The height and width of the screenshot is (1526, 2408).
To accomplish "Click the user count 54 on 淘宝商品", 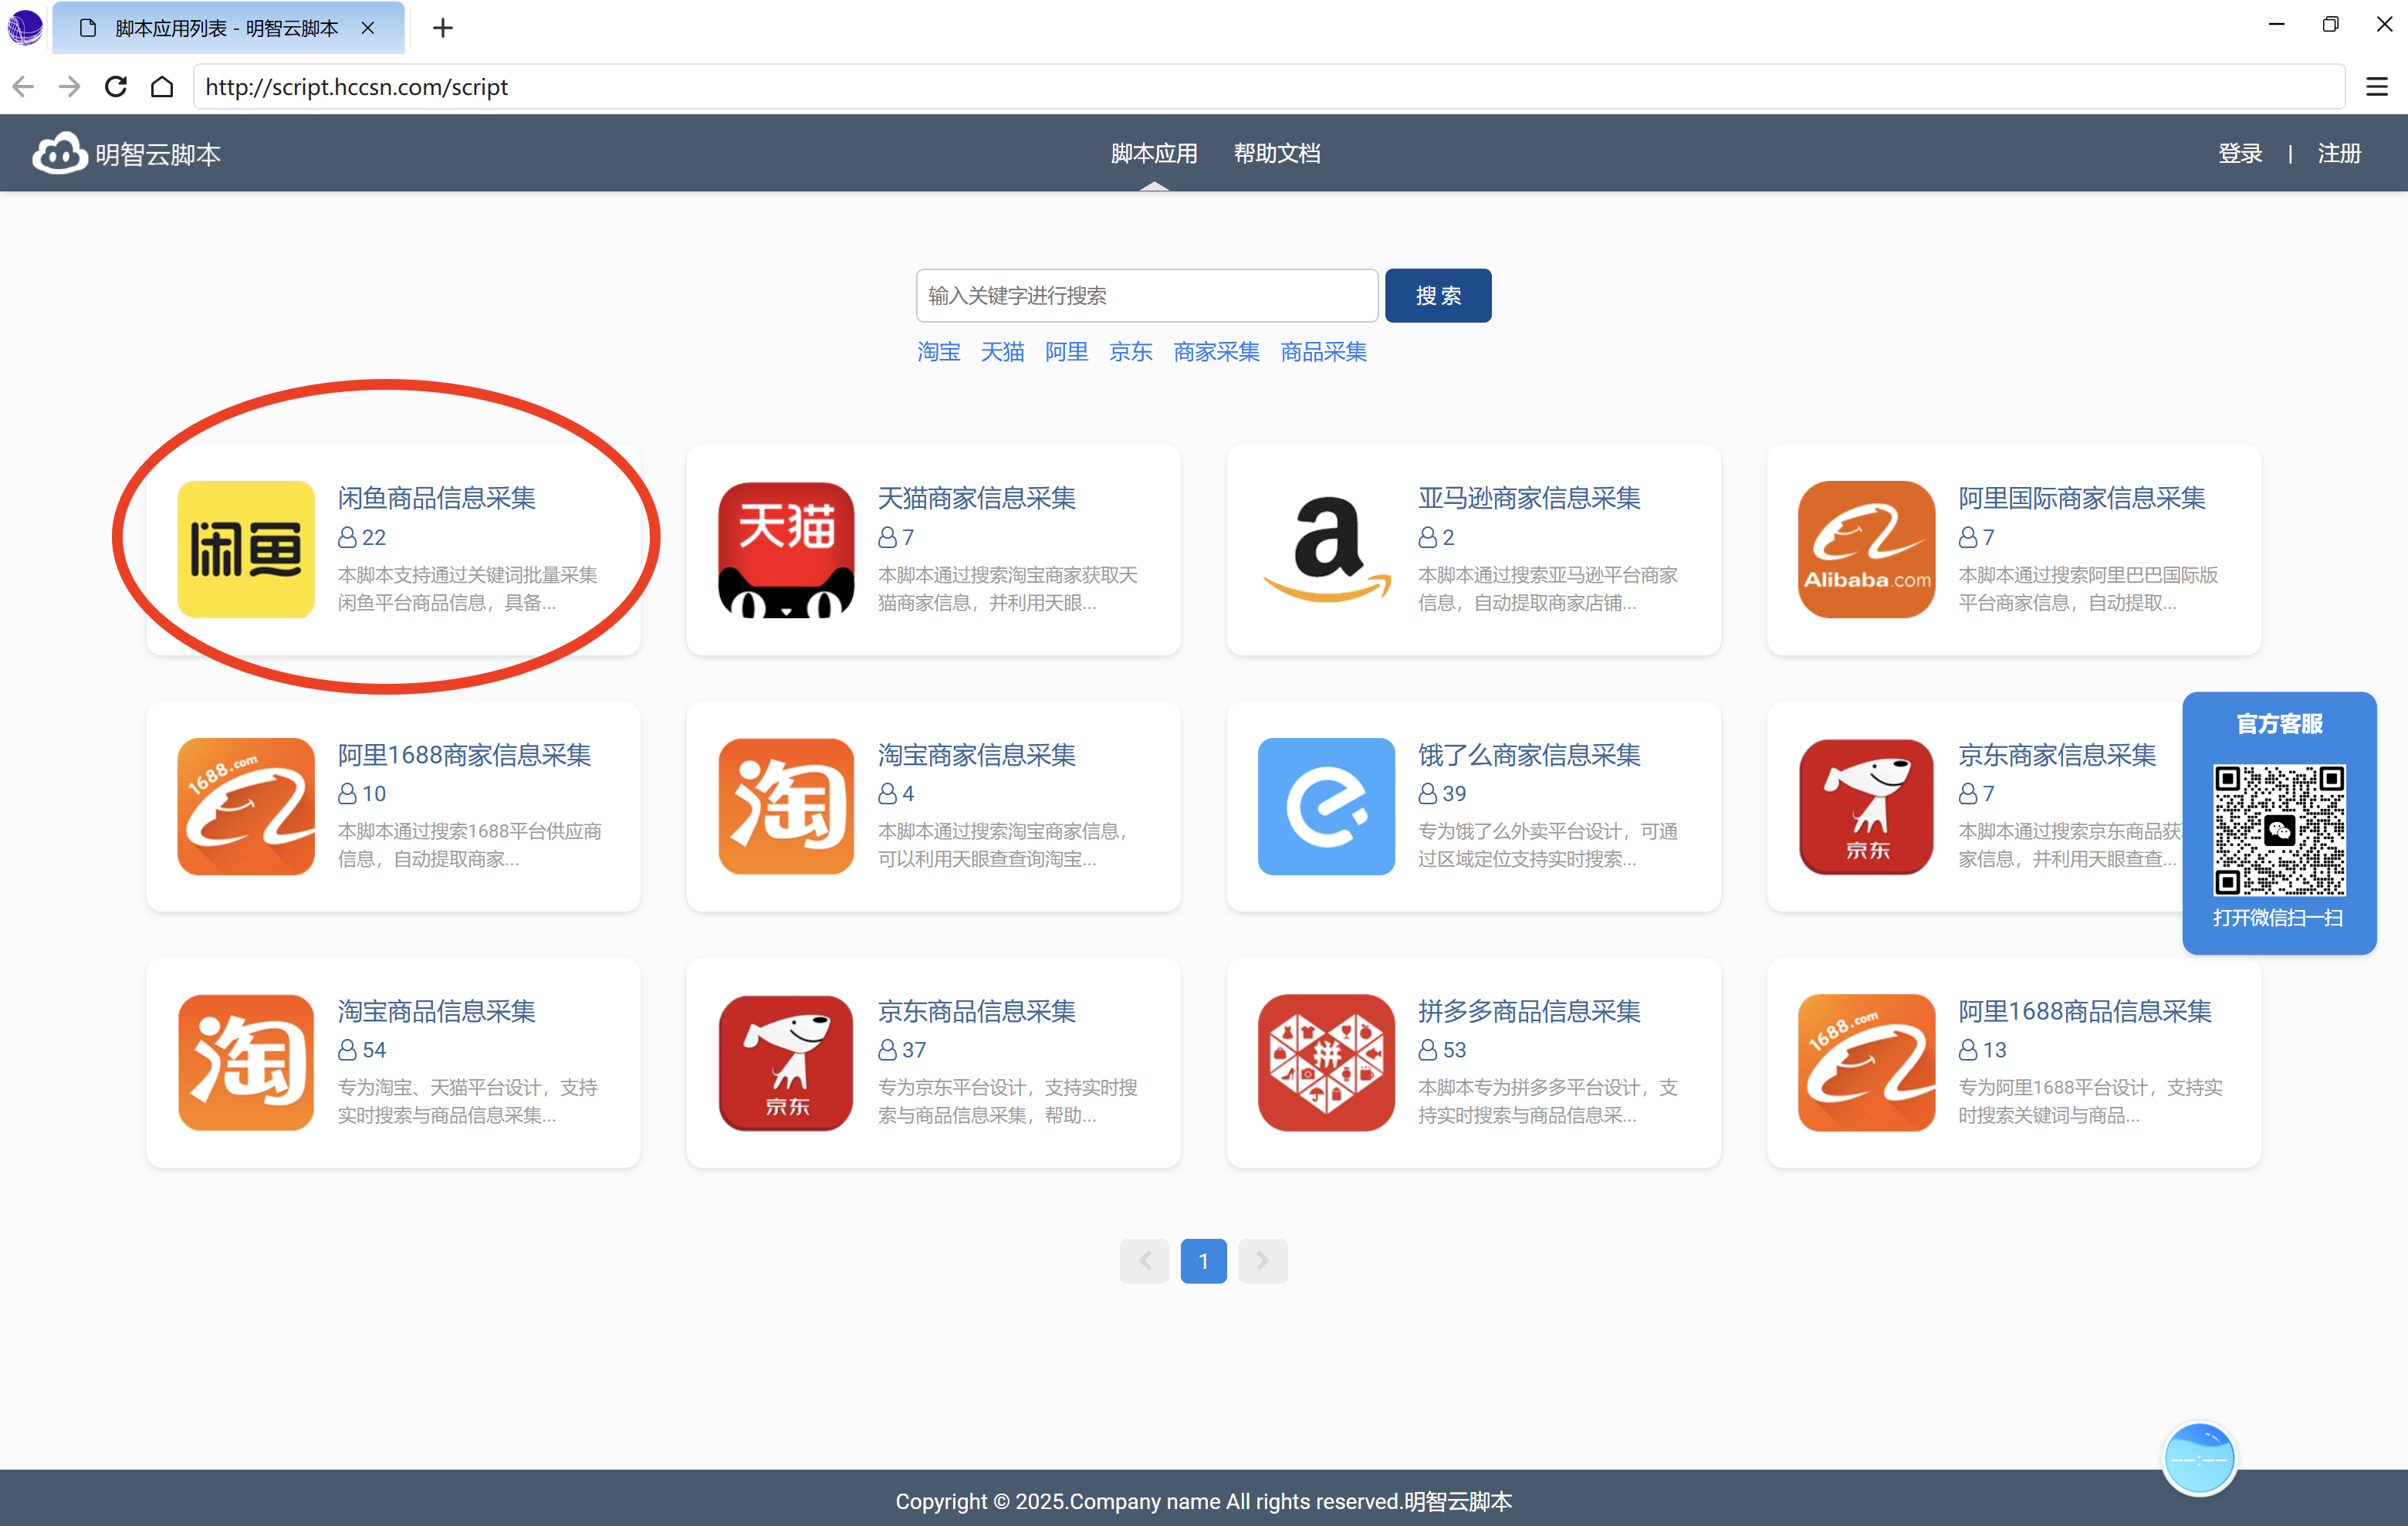I will tap(373, 1050).
